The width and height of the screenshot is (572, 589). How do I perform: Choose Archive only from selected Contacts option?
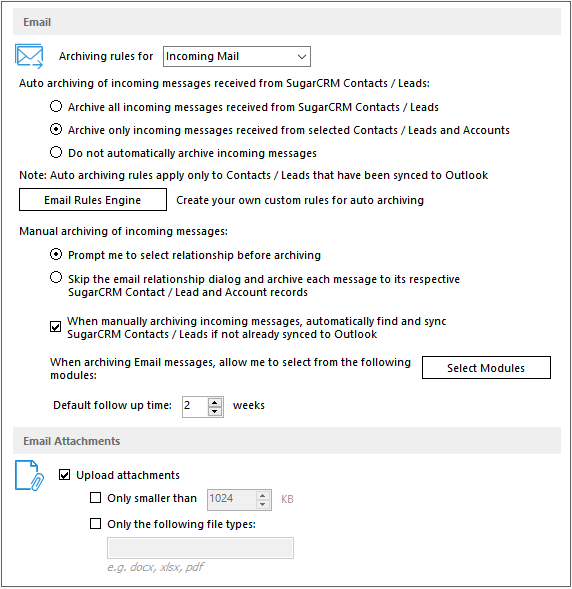point(56,130)
